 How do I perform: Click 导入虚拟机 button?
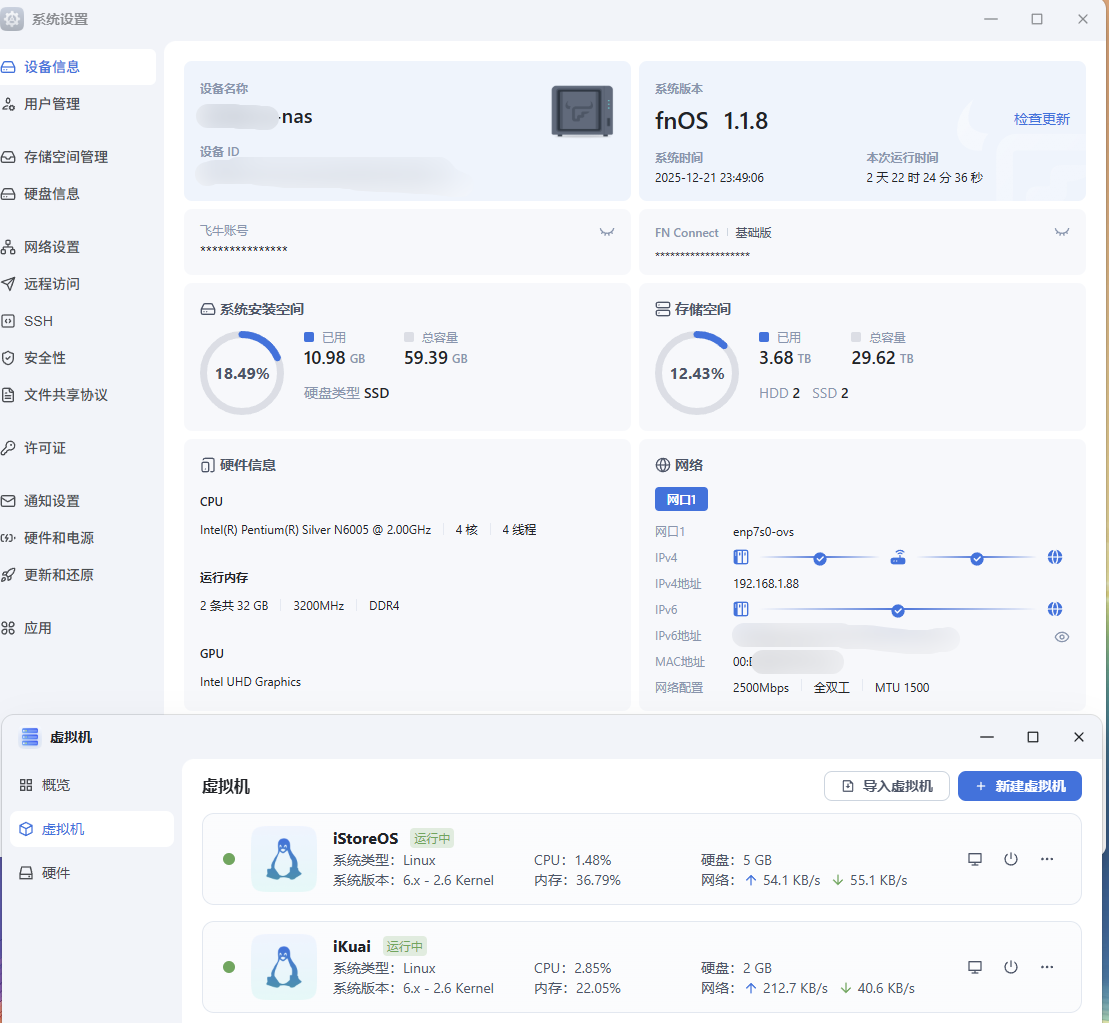click(x=886, y=786)
